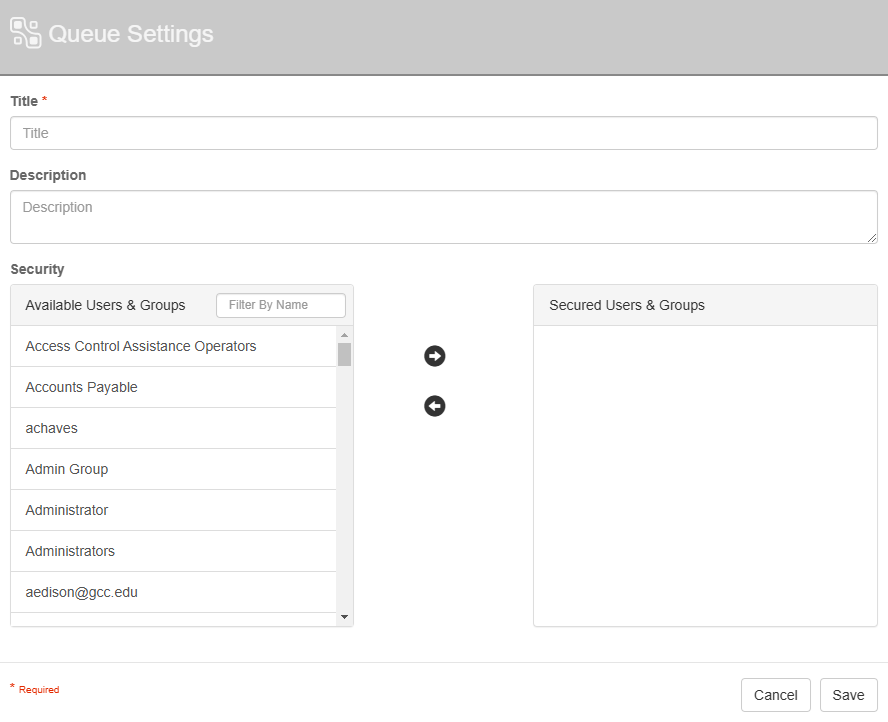The image size is (888, 722).
Task: Click the Filter By Name search box
Action: coord(280,305)
